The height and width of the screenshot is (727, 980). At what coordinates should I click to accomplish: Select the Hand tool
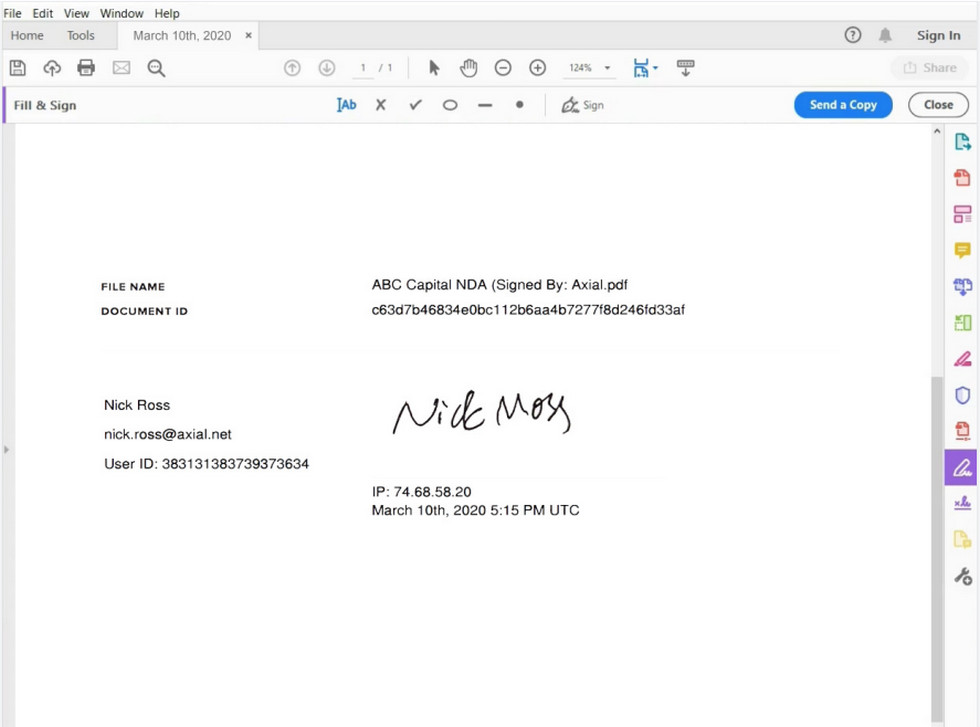[468, 68]
